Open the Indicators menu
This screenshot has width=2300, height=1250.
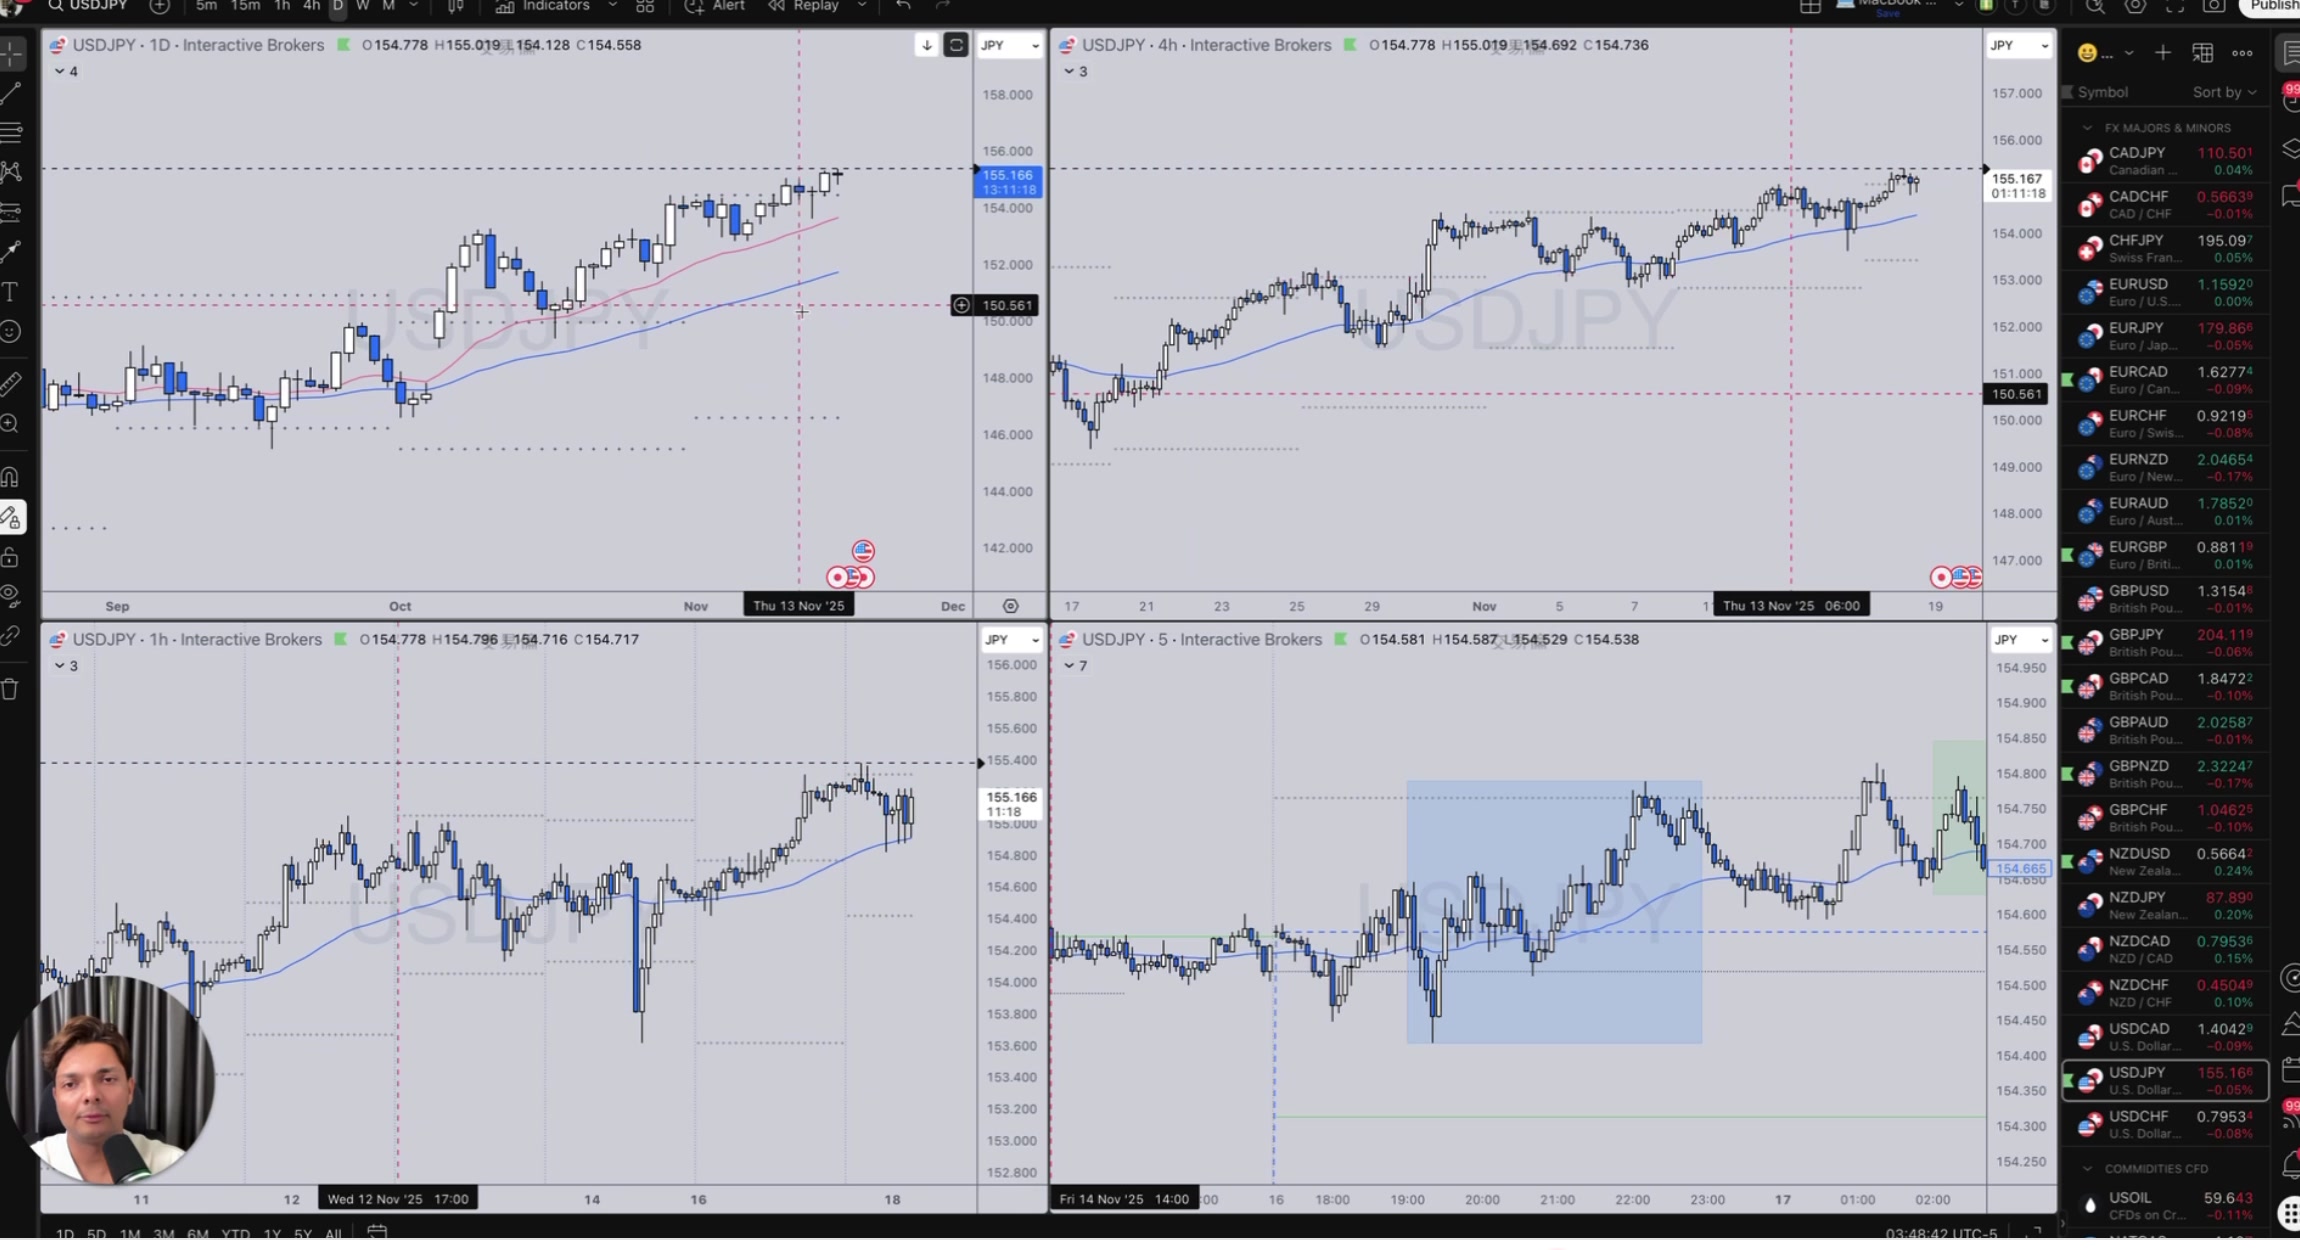[x=557, y=6]
